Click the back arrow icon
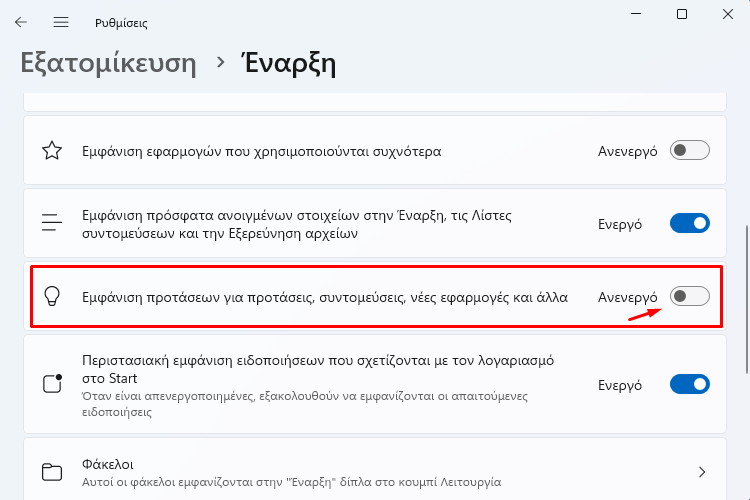Viewport: 750px width, 500px height. (21, 22)
